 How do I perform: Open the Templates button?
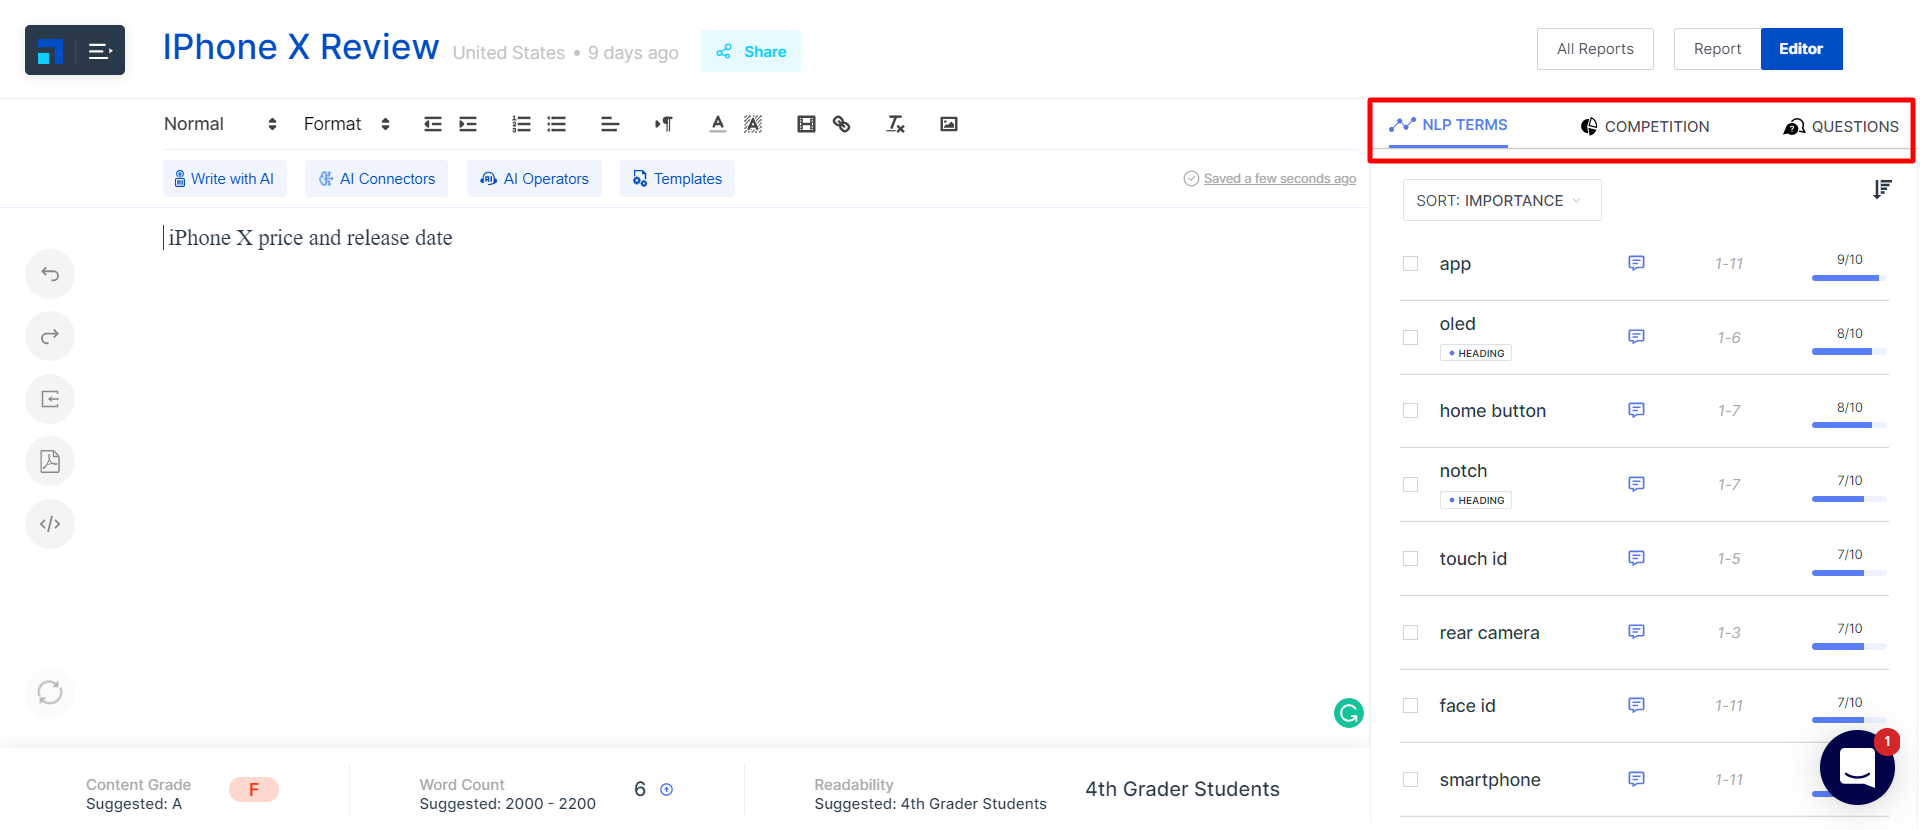(x=677, y=179)
